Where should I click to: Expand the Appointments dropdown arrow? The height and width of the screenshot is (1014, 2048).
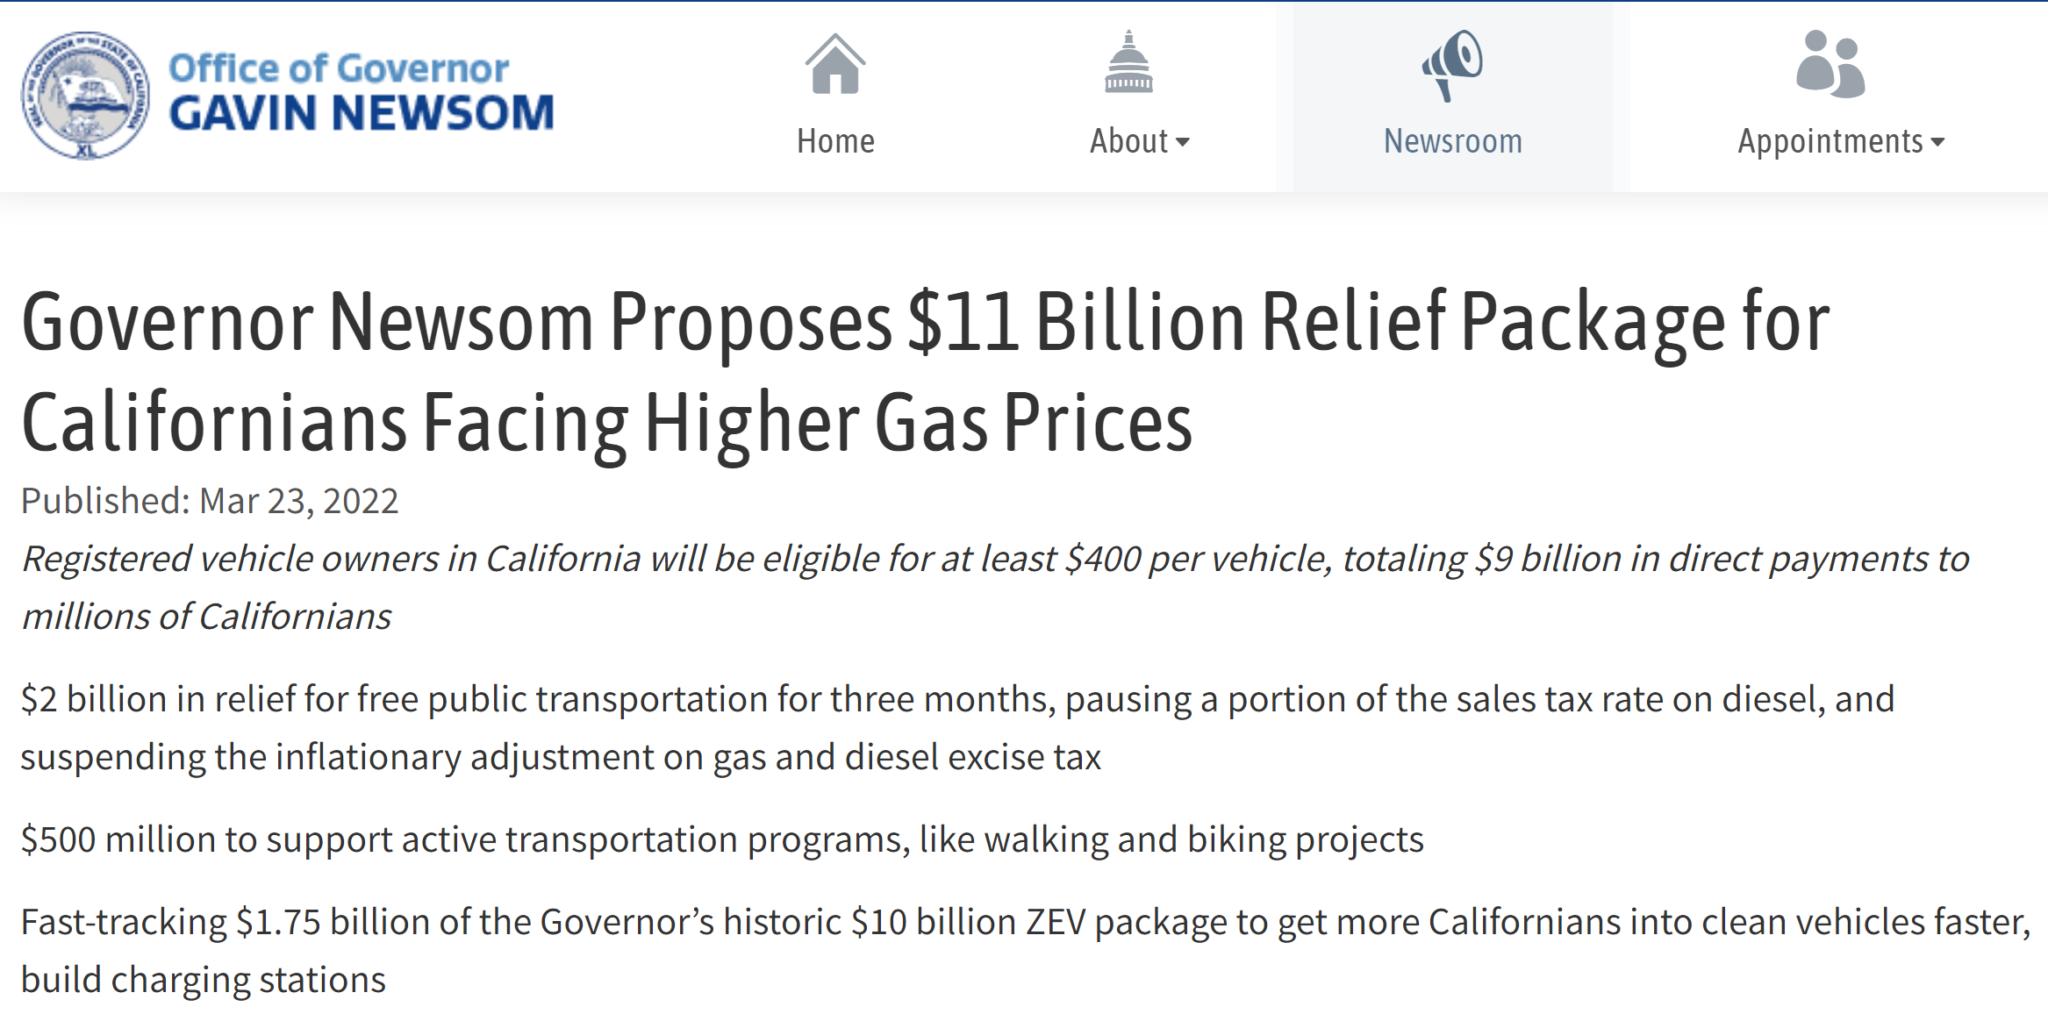click(x=1938, y=143)
